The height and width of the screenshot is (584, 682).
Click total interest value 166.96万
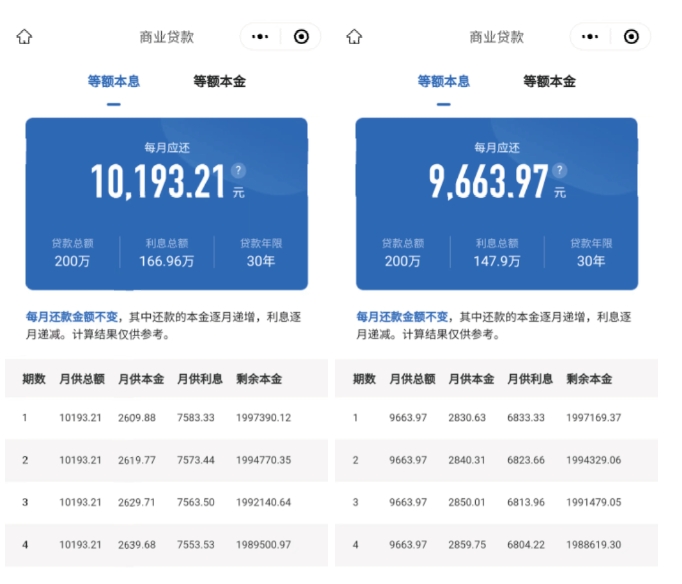pyautogui.click(x=167, y=261)
